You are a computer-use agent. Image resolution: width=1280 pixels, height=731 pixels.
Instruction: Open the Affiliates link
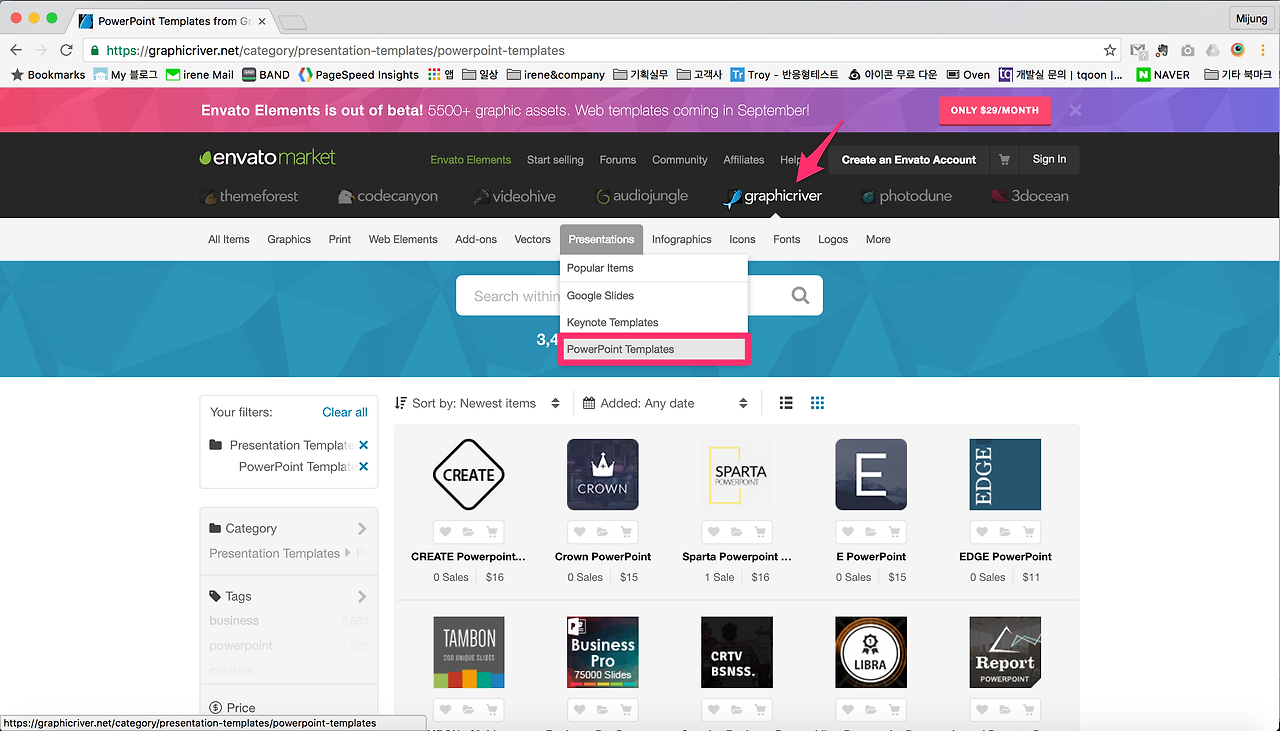click(744, 160)
